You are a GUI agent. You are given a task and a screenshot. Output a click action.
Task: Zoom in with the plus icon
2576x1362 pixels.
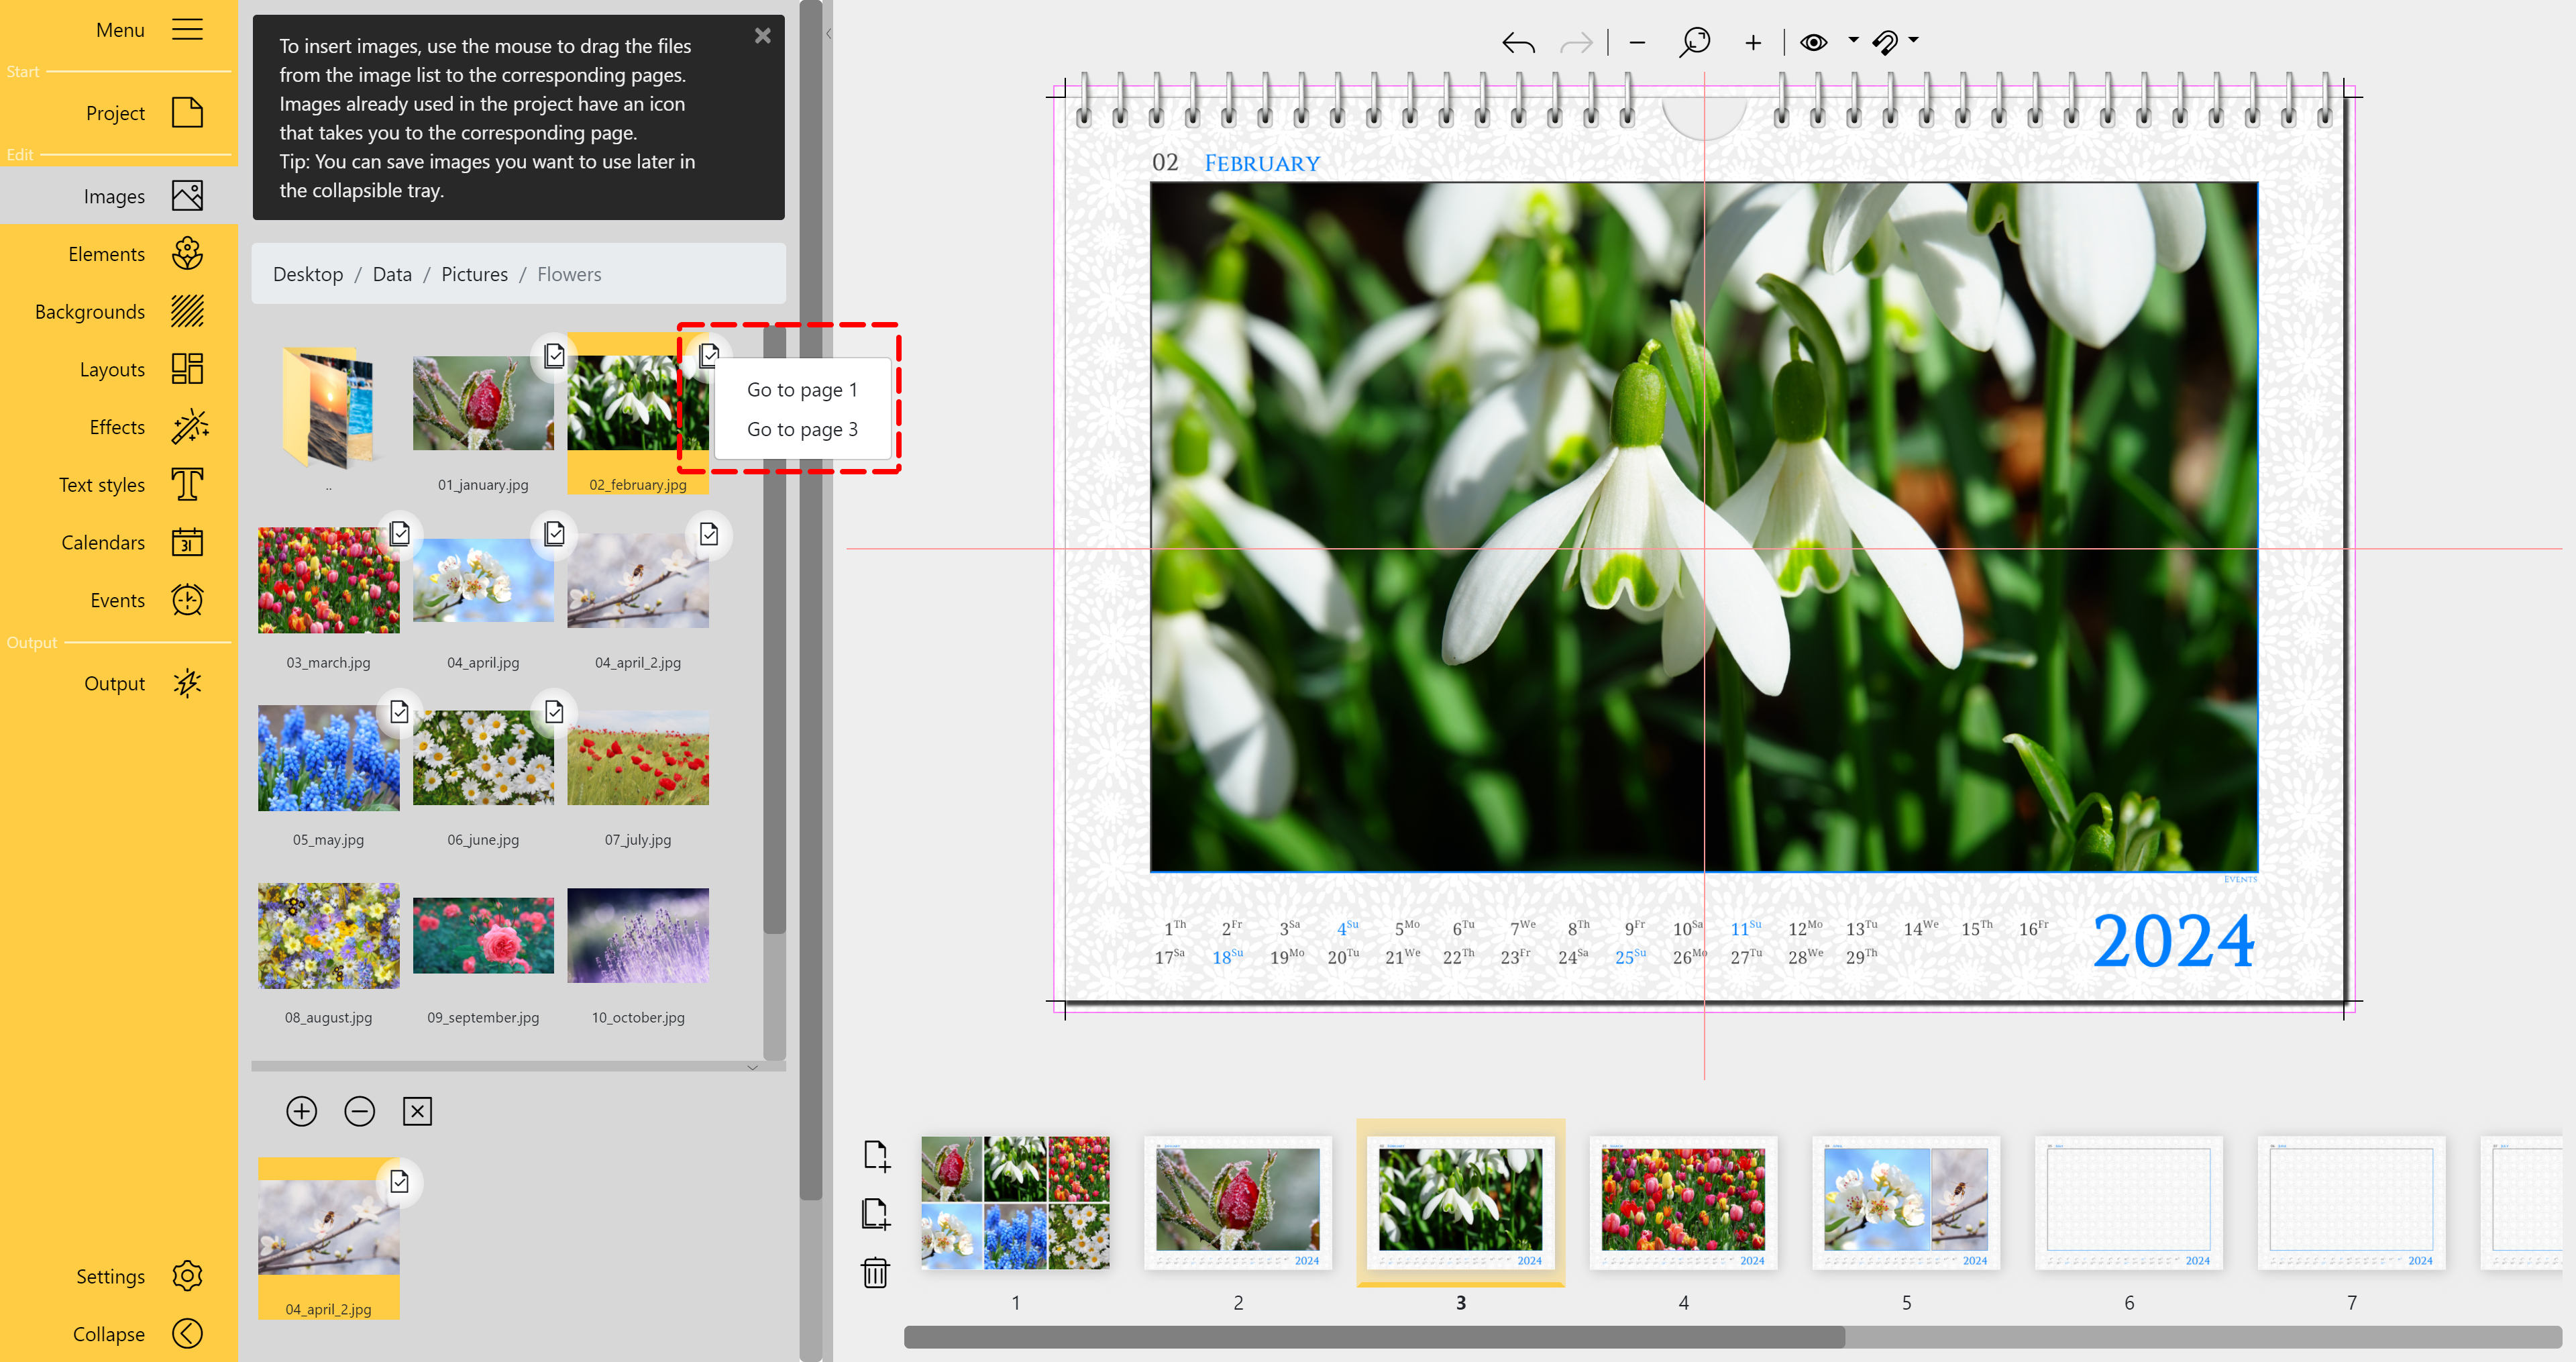point(1752,42)
